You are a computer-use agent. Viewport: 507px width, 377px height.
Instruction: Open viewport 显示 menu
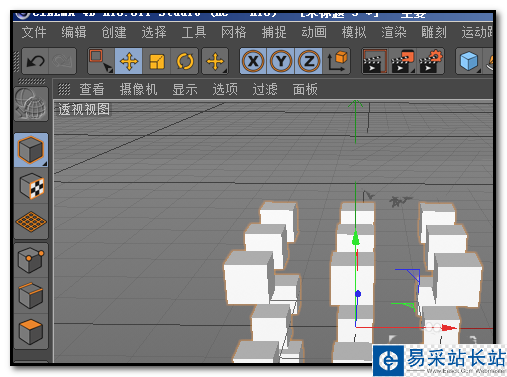click(185, 89)
